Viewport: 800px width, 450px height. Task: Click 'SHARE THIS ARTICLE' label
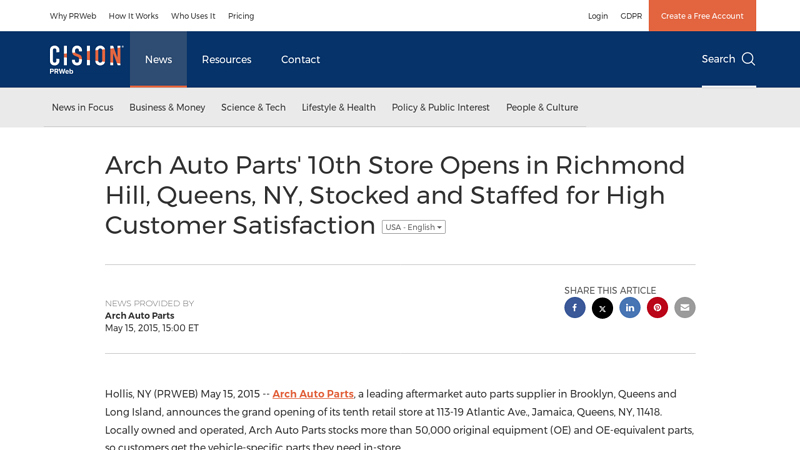(610, 290)
